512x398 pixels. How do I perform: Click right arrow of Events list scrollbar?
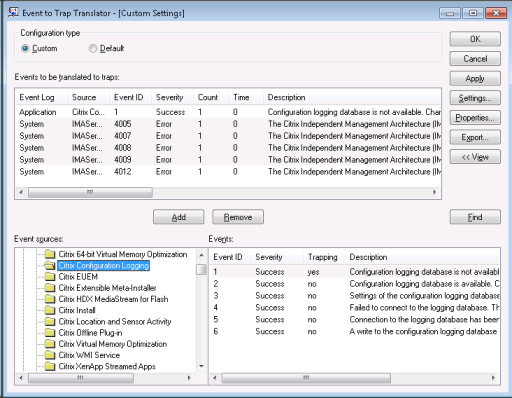(x=493, y=378)
